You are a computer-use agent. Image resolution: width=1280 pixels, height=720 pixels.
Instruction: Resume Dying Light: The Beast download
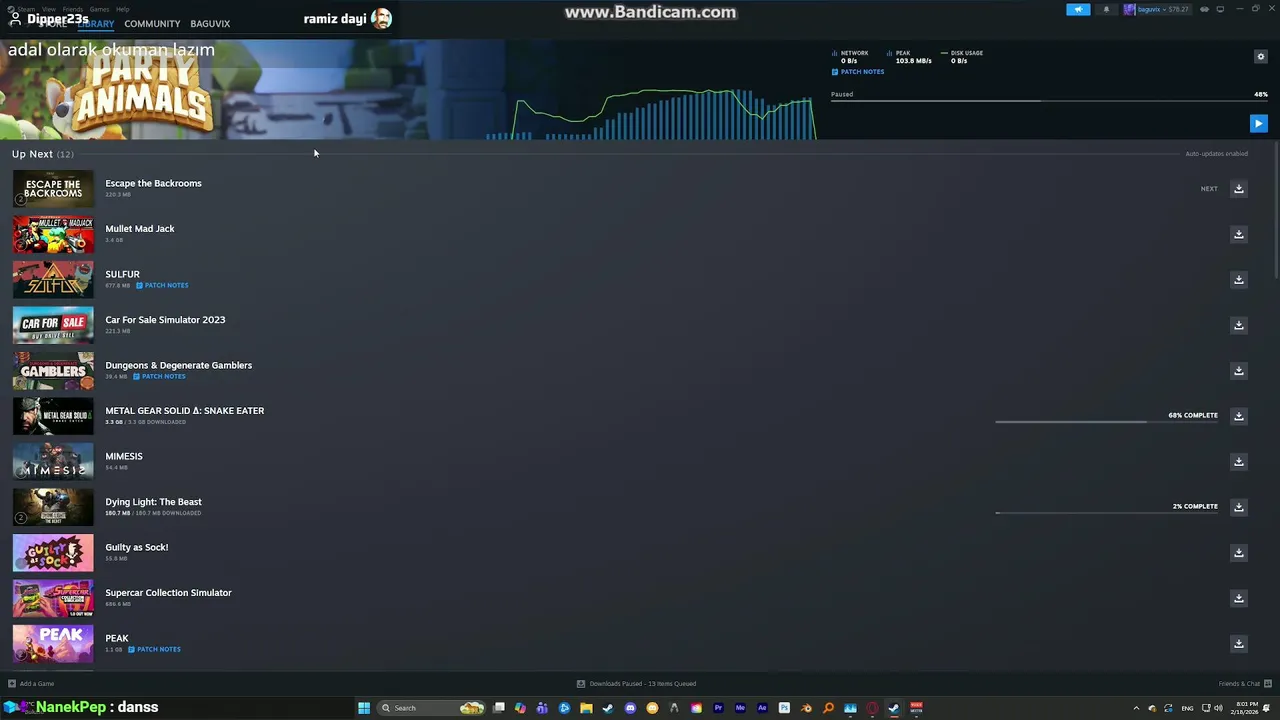click(x=1238, y=507)
